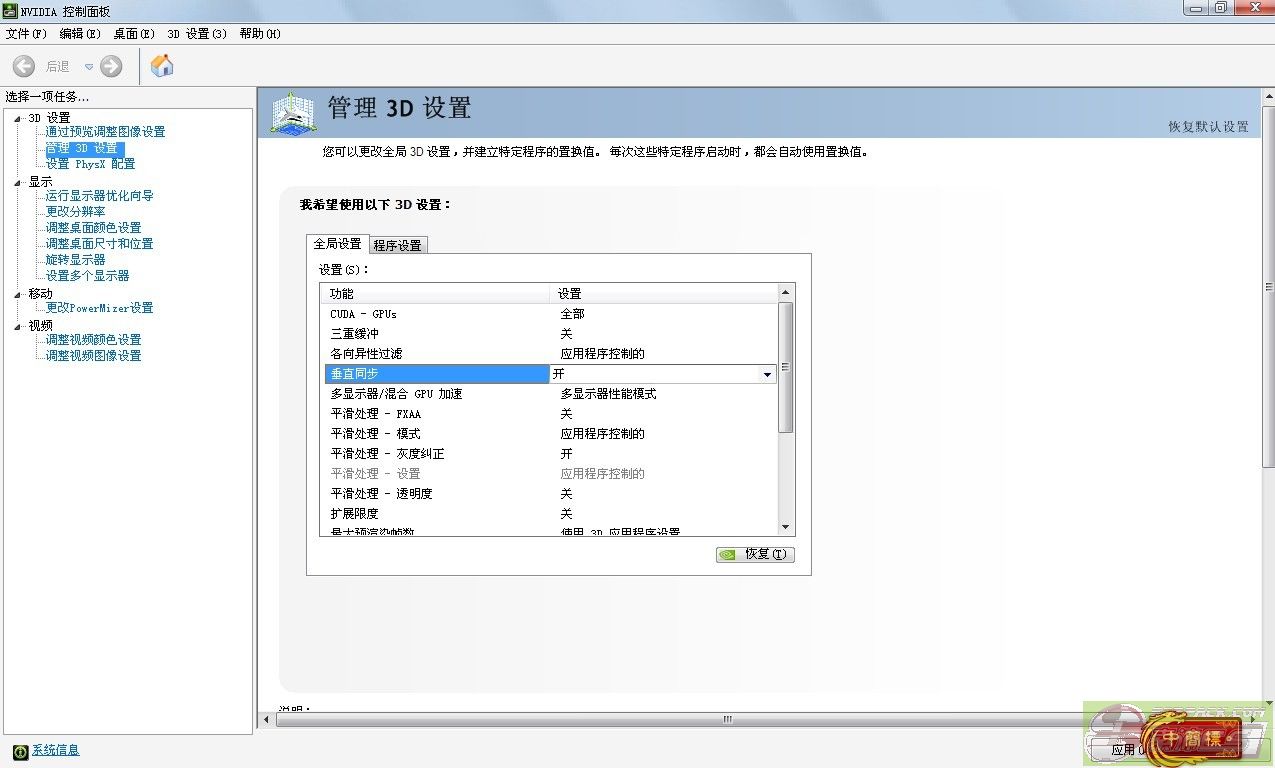This screenshot has width=1275, height=768.
Task: Switch to the 程序设置 tab
Action: tap(397, 245)
